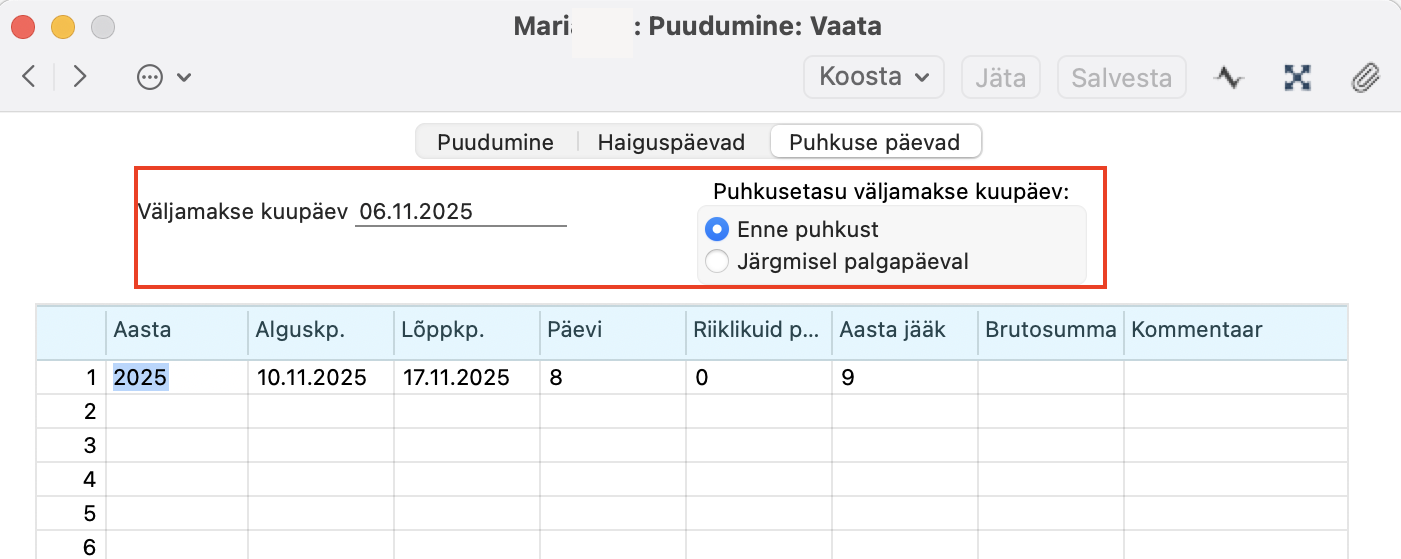Viewport: 1401px width, 559px height.
Task: Go to the next record arrow
Action: click(x=80, y=77)
